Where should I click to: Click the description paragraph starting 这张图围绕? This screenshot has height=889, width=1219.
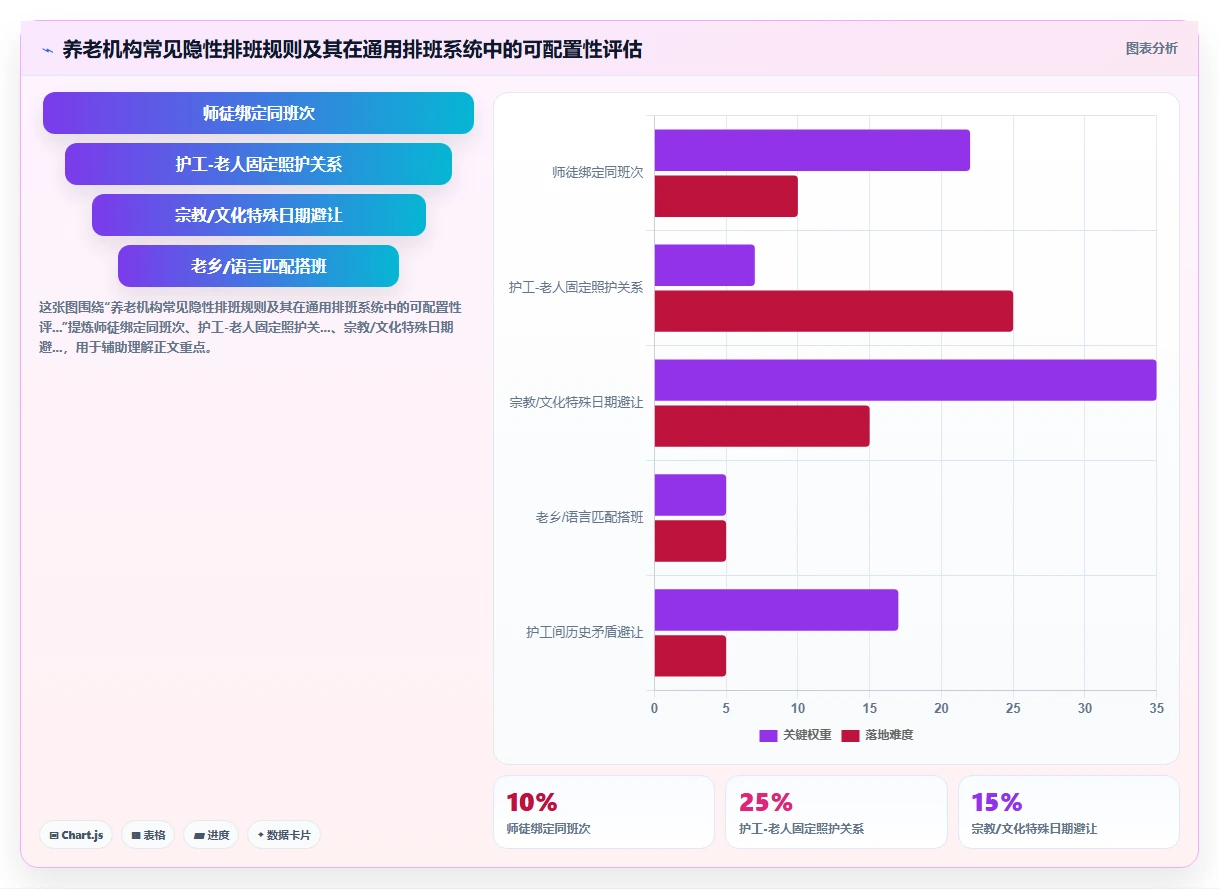pyautogui.click(x=250, y=327)
